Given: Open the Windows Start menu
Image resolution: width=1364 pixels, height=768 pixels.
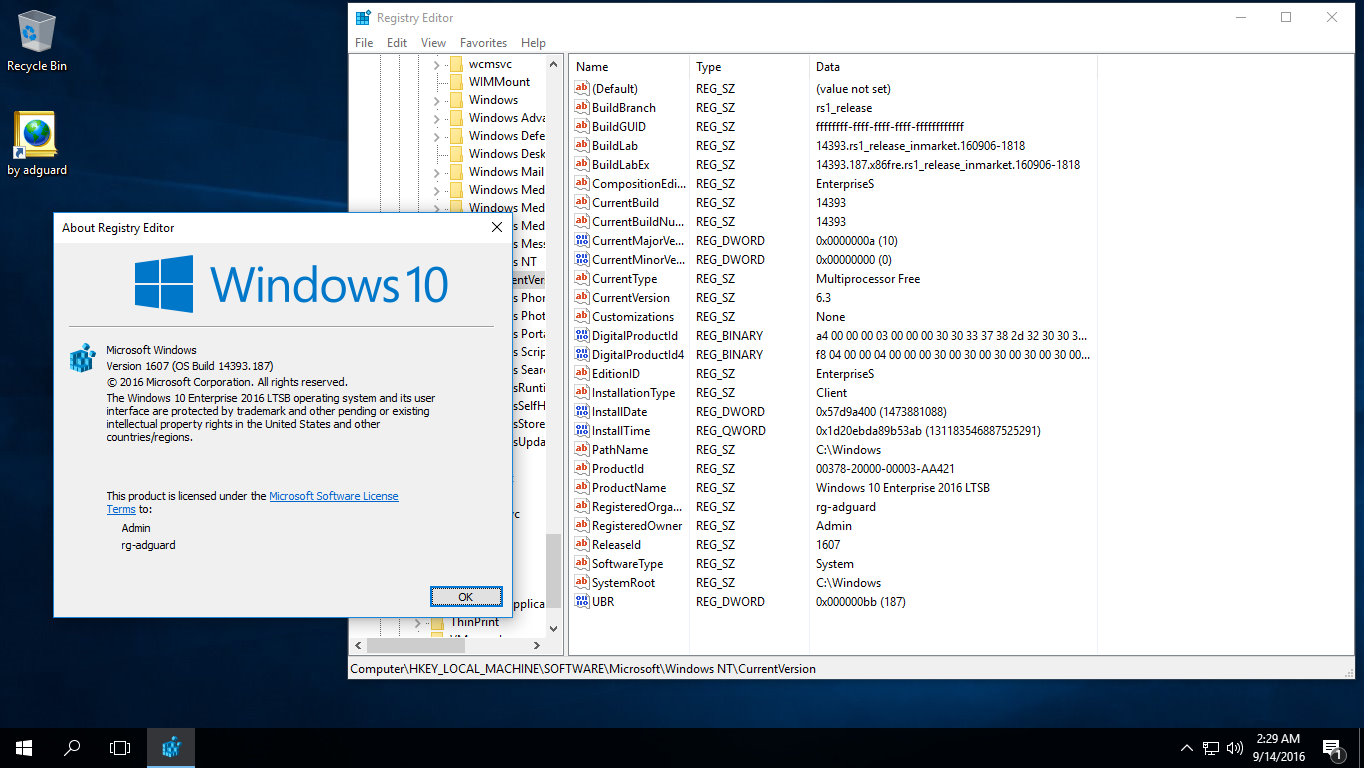Looking at the screenshot, I should tap(24, 747).
